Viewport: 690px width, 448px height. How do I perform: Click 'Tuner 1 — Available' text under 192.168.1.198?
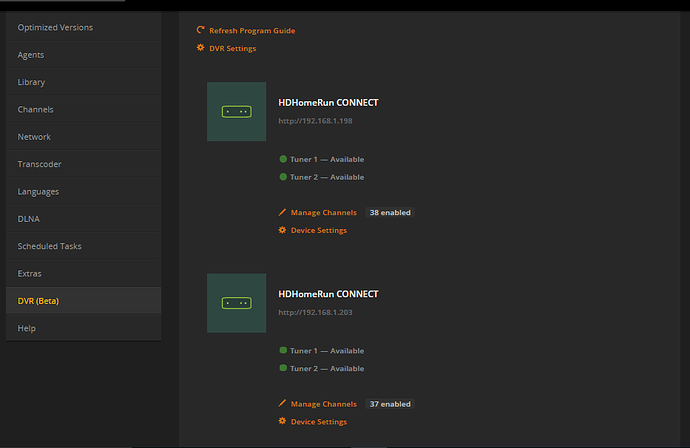pos(327,159)
